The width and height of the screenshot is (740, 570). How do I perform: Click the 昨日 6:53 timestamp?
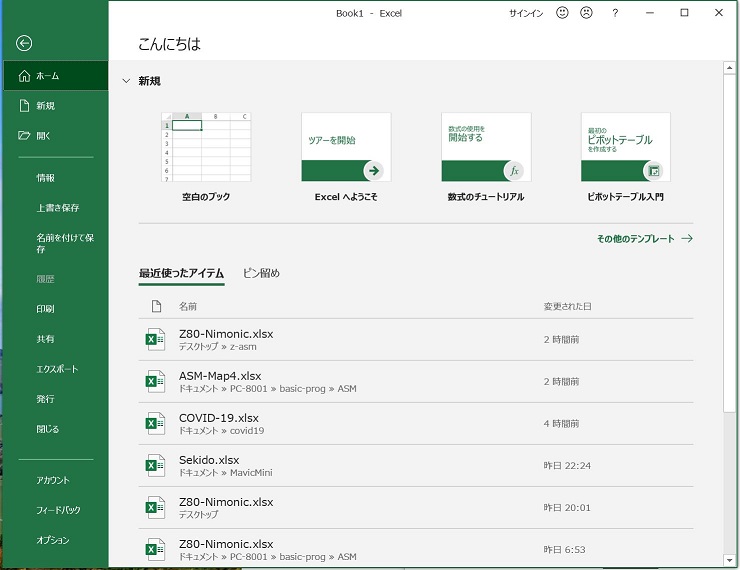pos(564,549)
